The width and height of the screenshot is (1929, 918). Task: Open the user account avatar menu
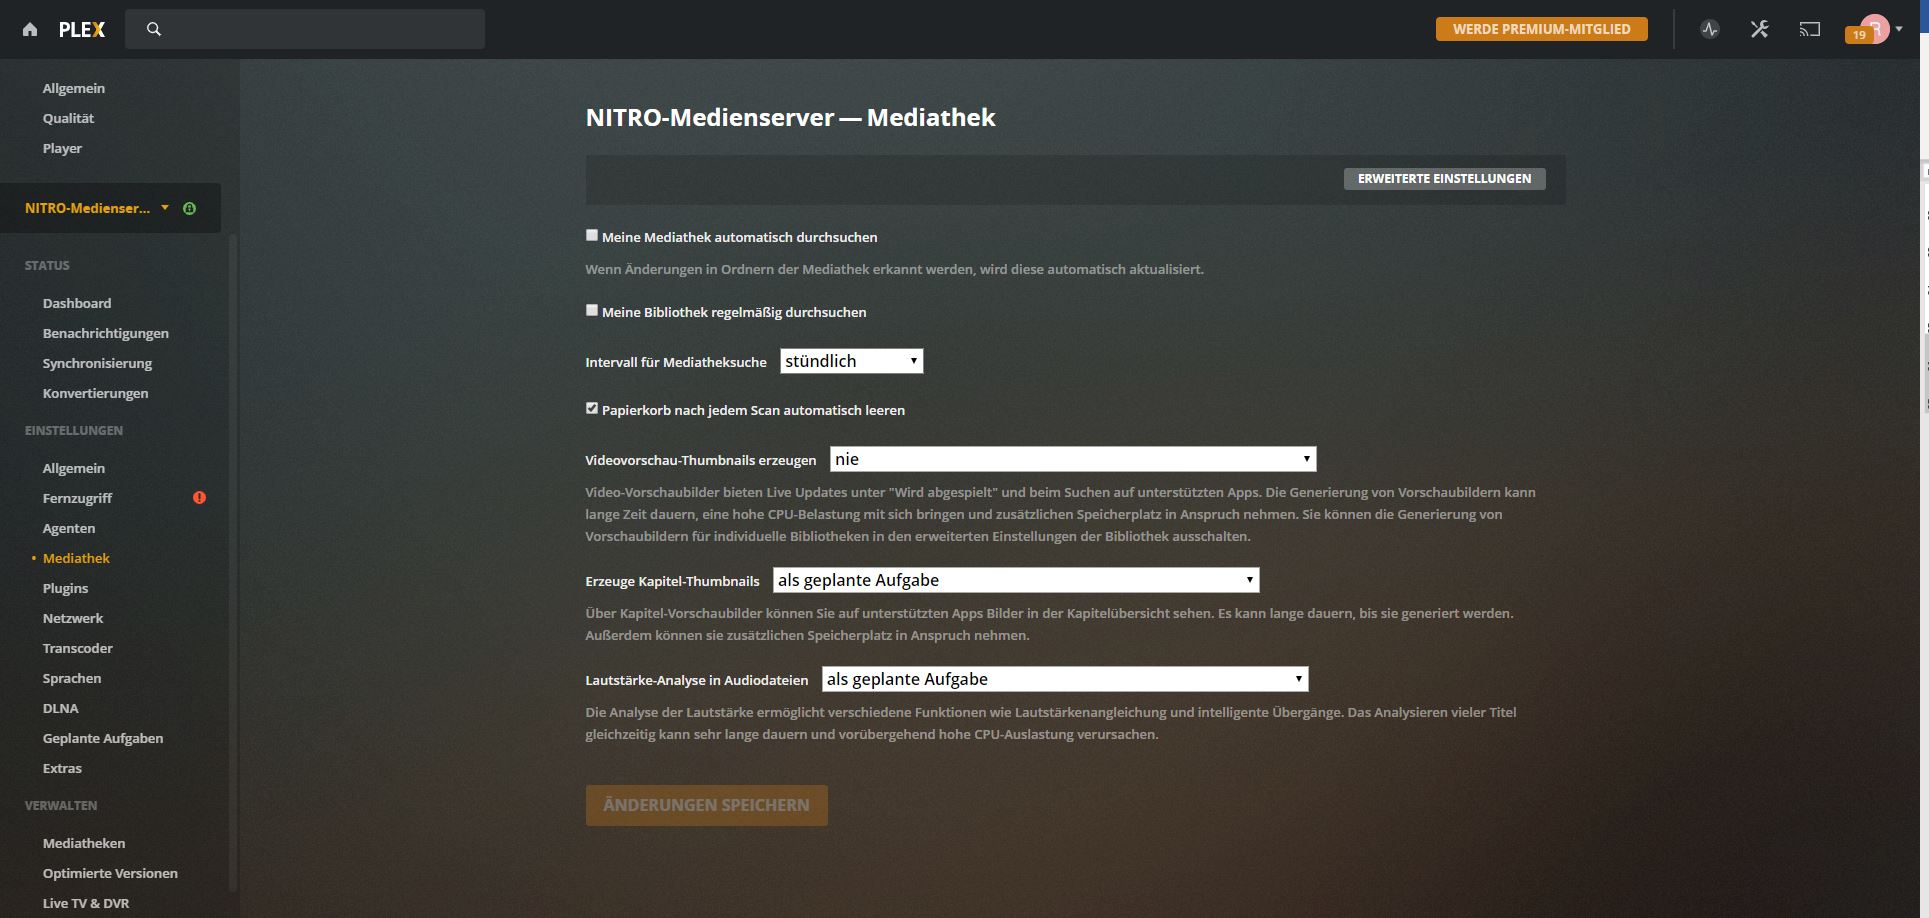(x=1875, y=28)
